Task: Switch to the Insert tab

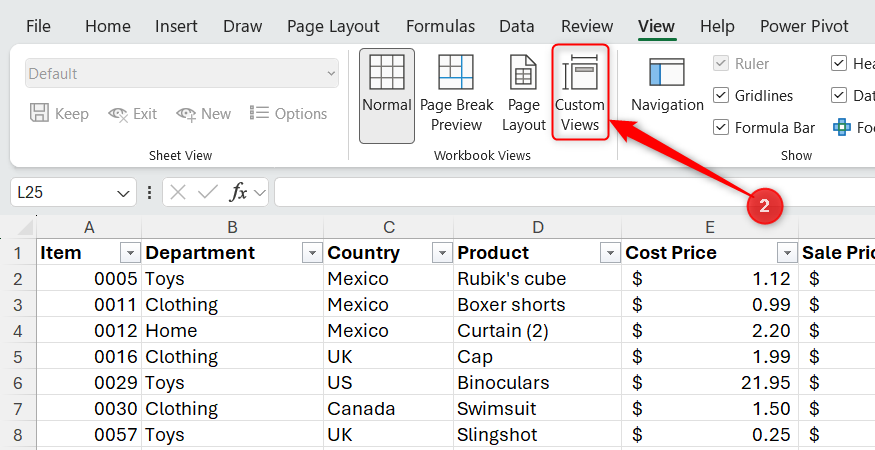Action: click(176, 26)
